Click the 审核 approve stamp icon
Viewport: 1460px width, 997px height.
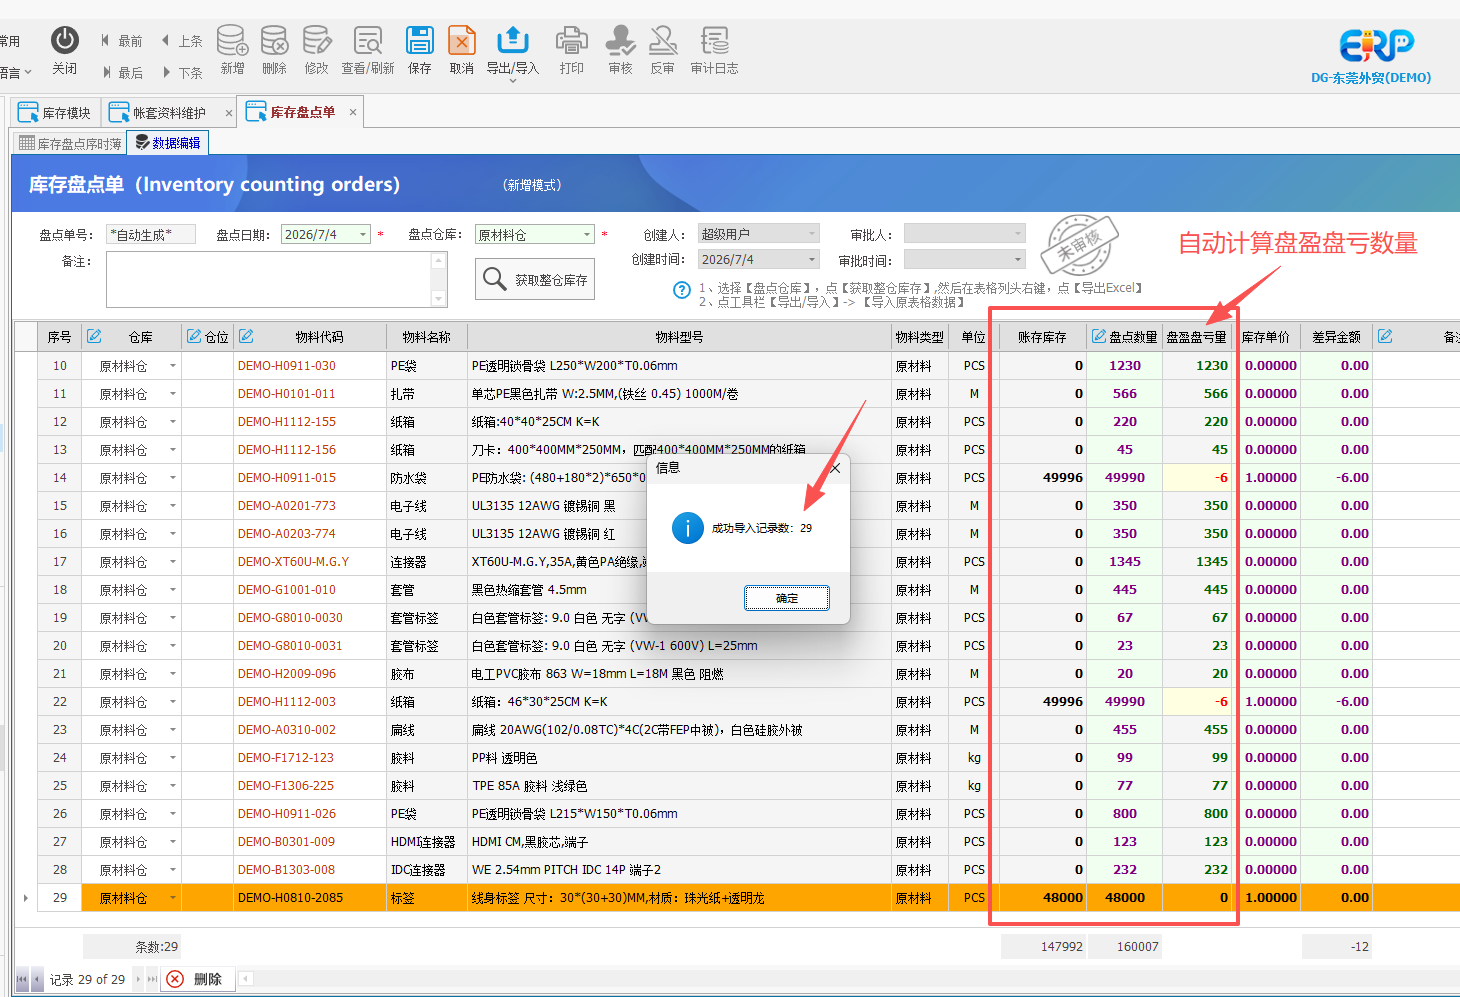[621, 40]
